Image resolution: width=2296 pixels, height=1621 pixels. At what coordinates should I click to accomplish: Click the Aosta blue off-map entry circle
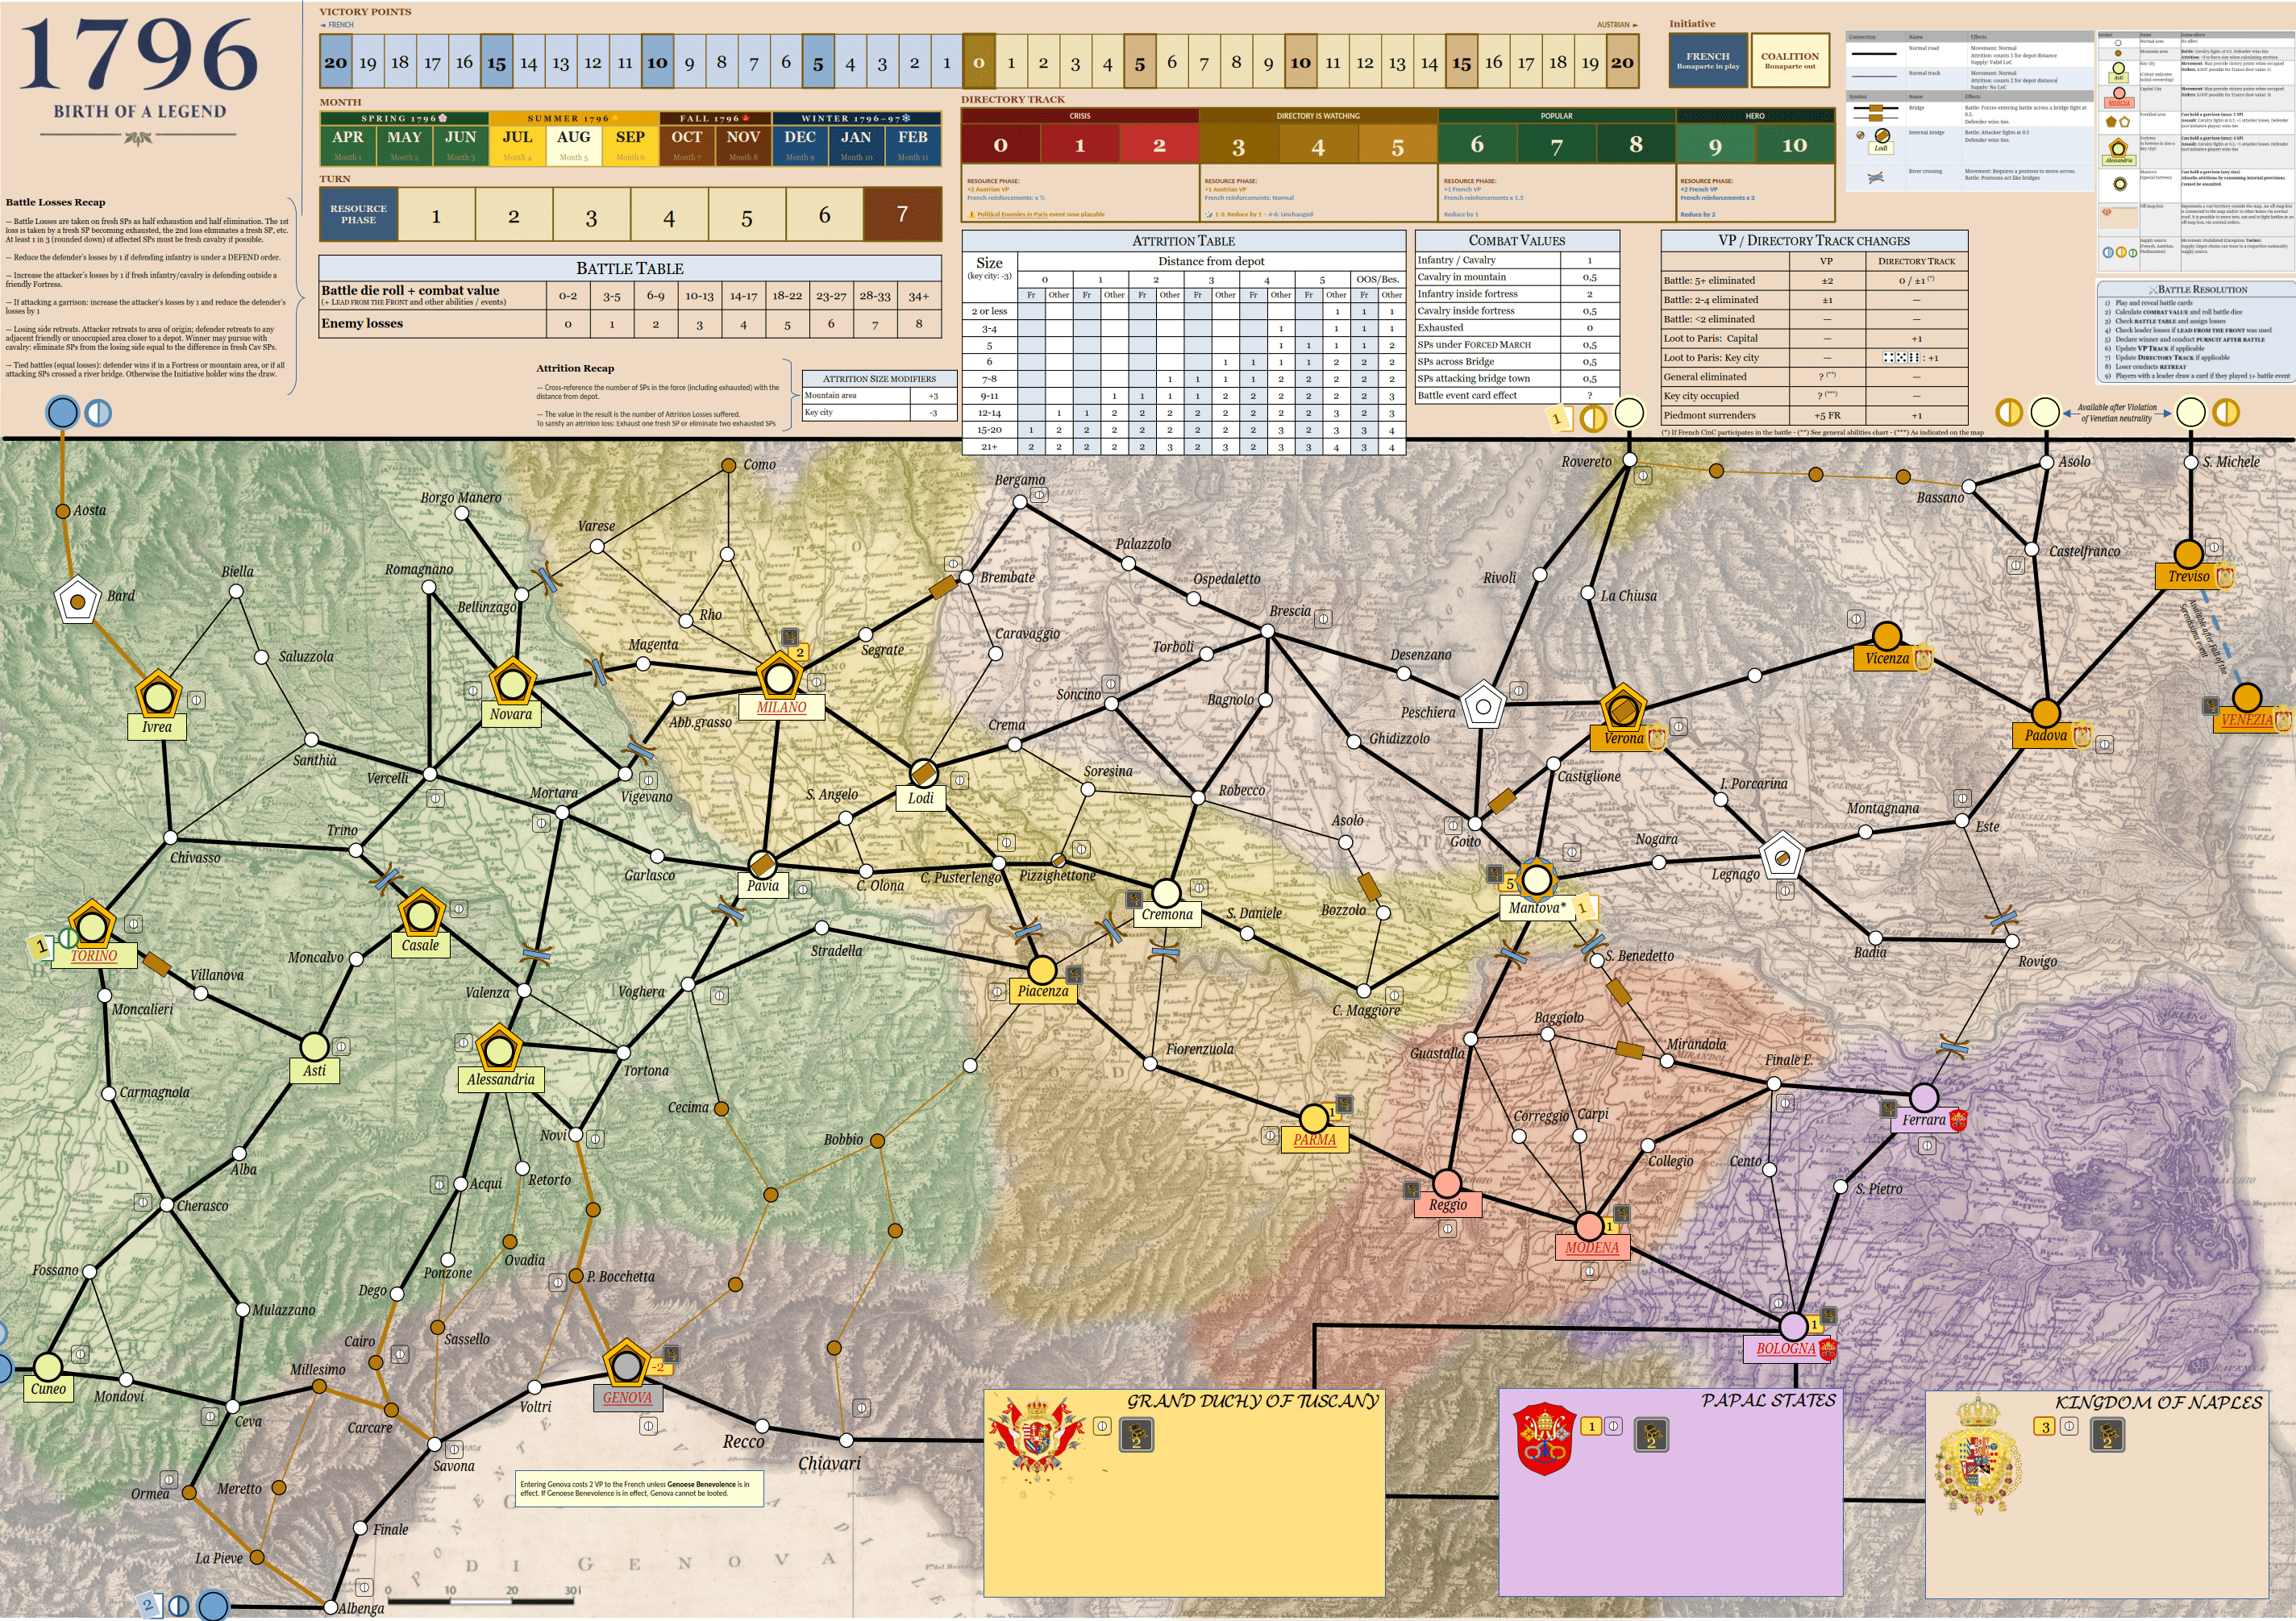(63, 412)
